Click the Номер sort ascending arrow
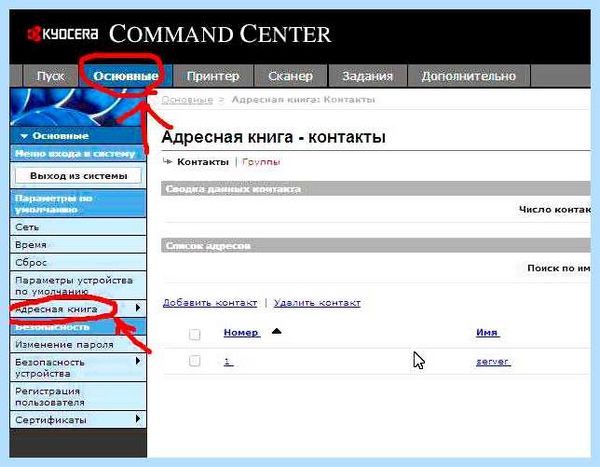 point(277,331)
